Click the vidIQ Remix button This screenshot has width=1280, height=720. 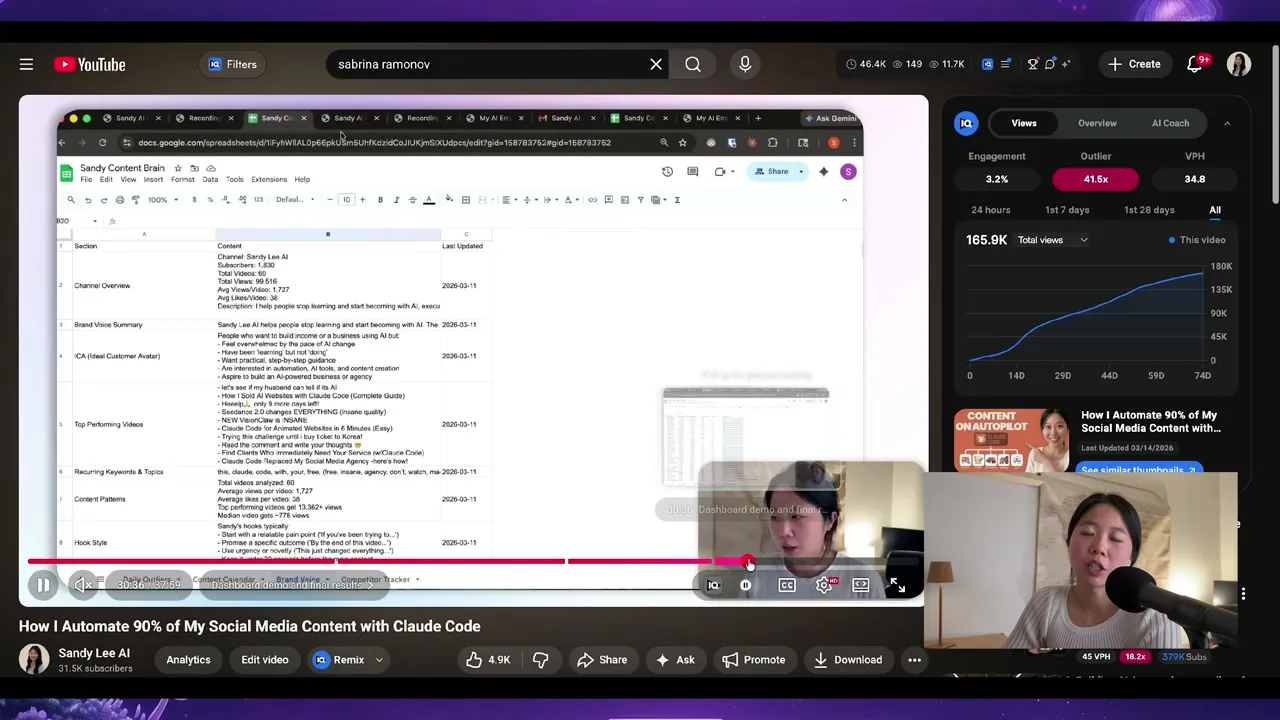pyautogui.click(x=338, y=660)
